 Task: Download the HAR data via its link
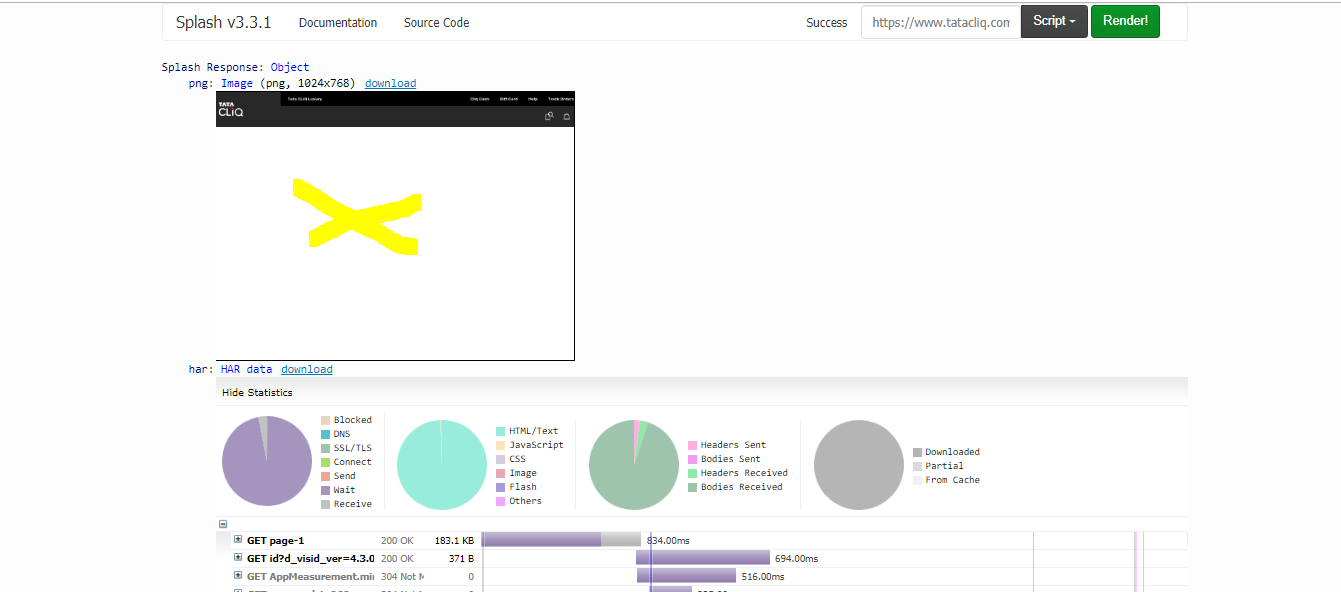pyautogui.click(x=307, y=369)
